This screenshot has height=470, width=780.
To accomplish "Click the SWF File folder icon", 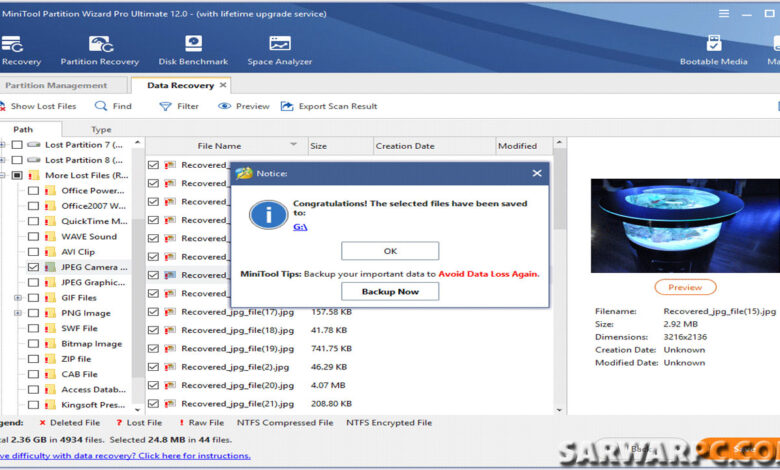I will [50, 328].
